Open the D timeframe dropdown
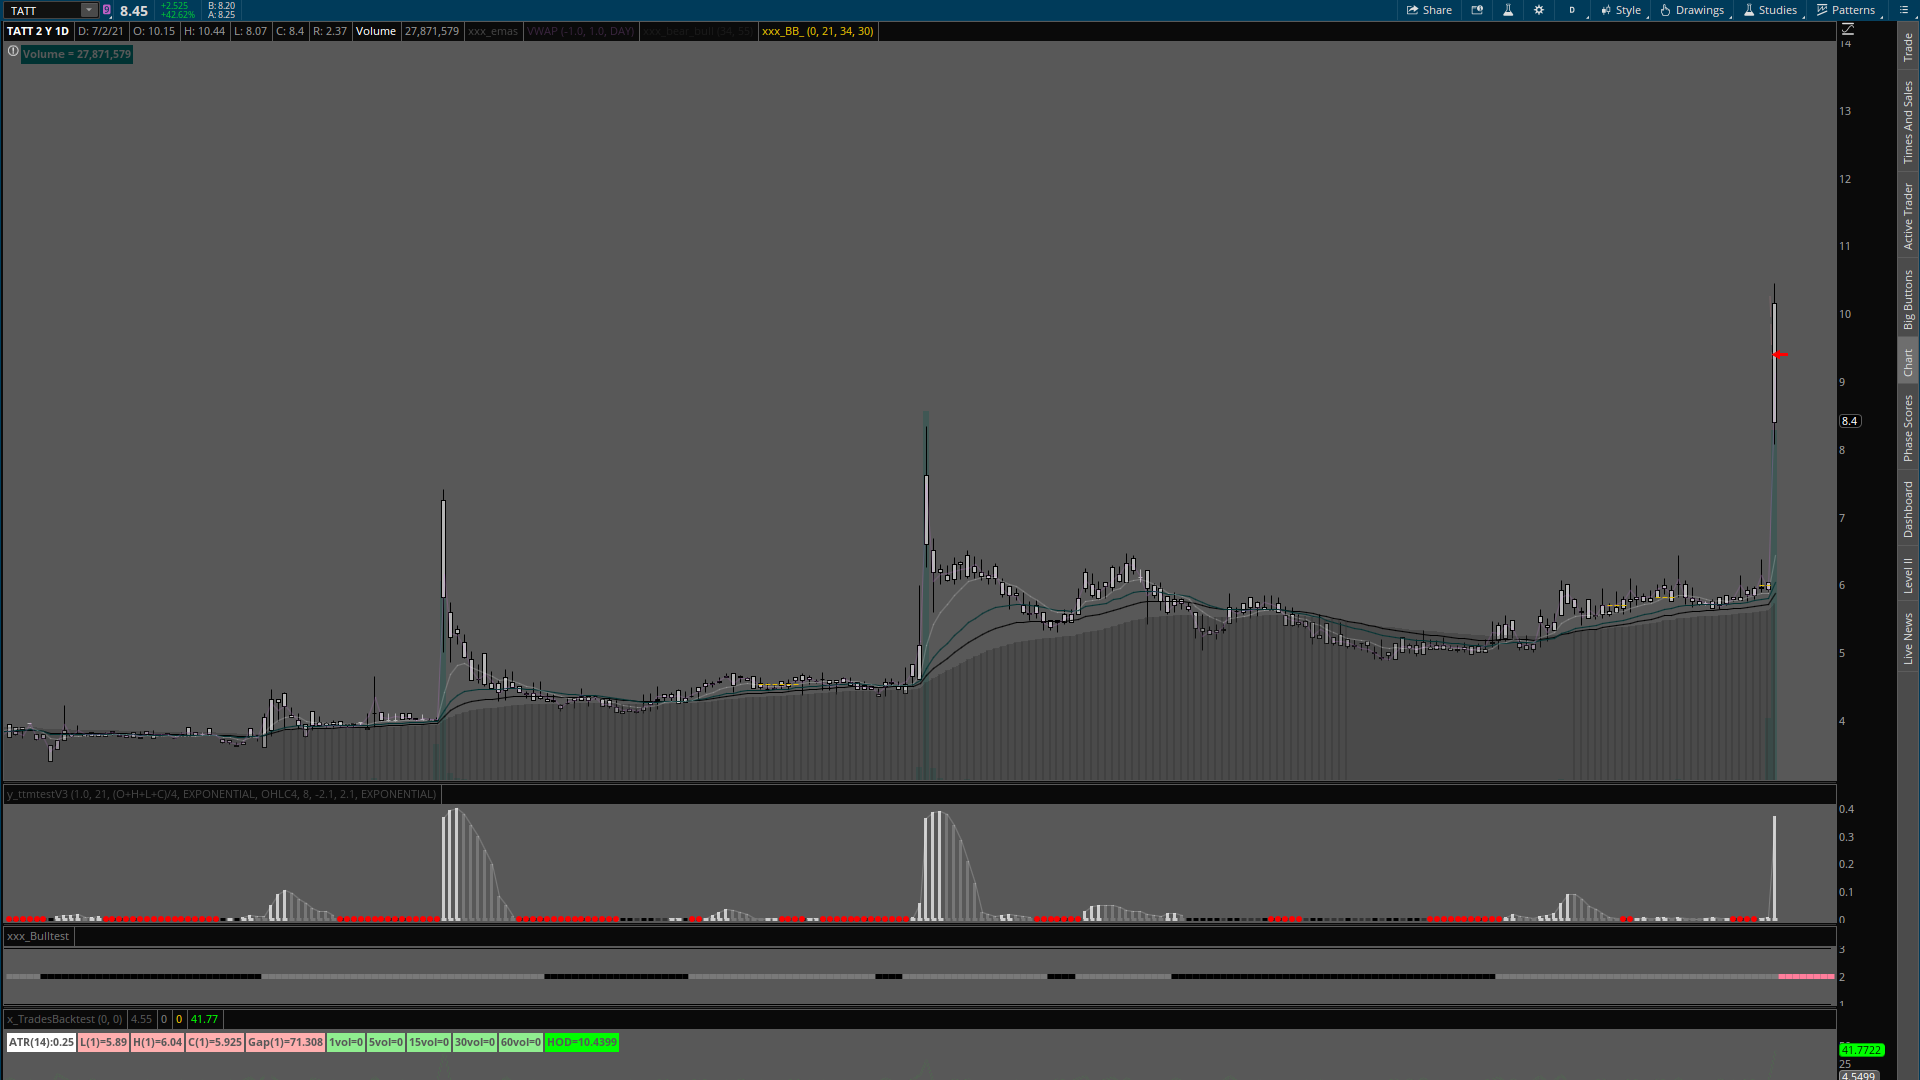 point(1572,10)
